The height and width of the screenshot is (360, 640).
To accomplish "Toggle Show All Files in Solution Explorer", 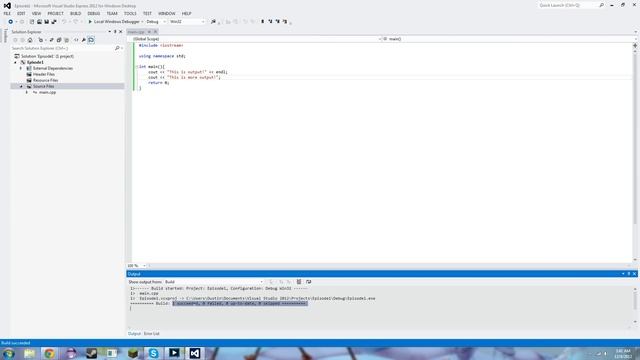I will point(67,40).
